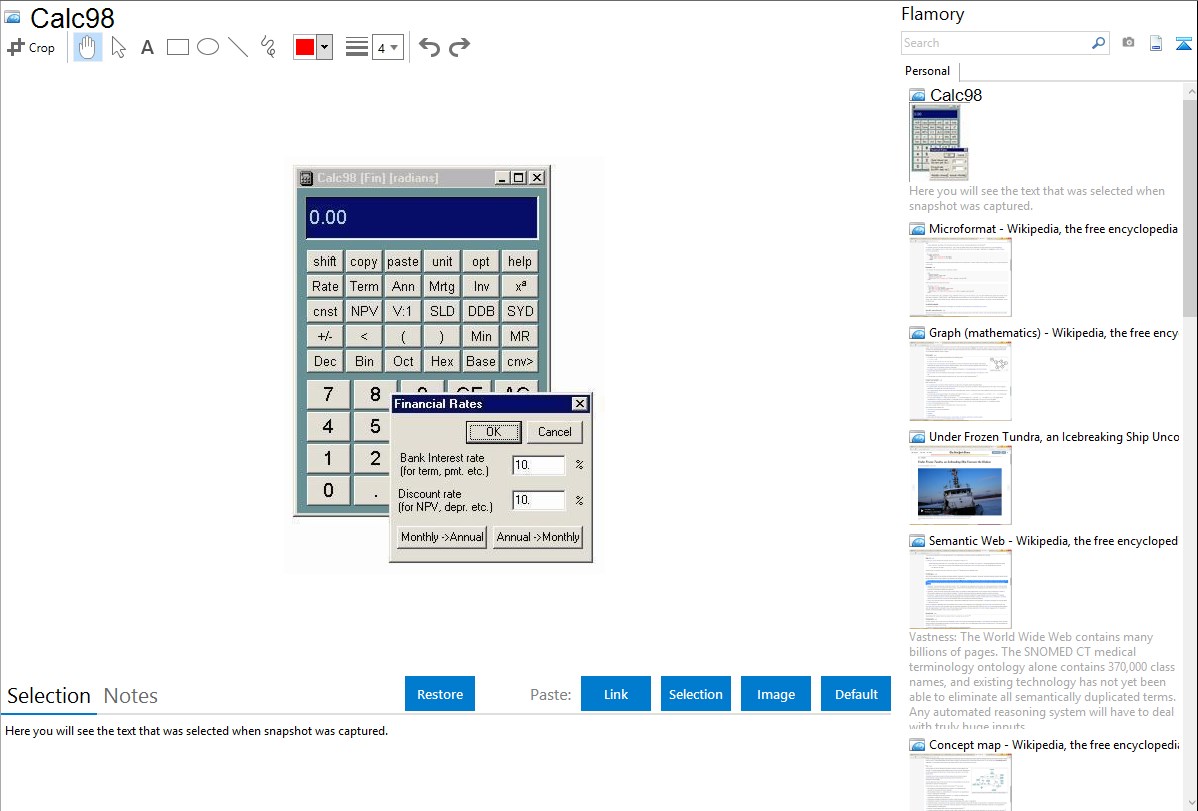Pick the rectangle shape tool
Image resolution: width=1198 pixels, height=811 pixels.
[x=177, y=47]
